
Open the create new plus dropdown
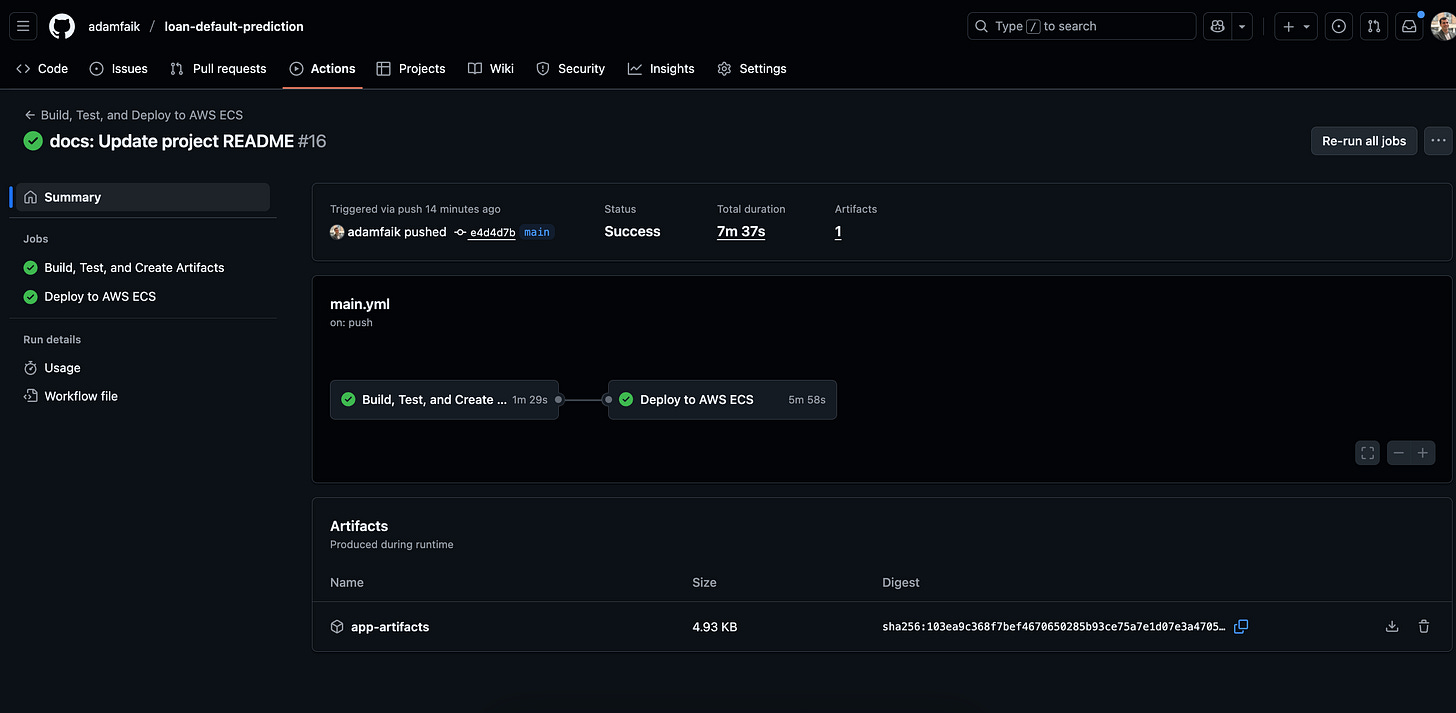(1297, 27)
